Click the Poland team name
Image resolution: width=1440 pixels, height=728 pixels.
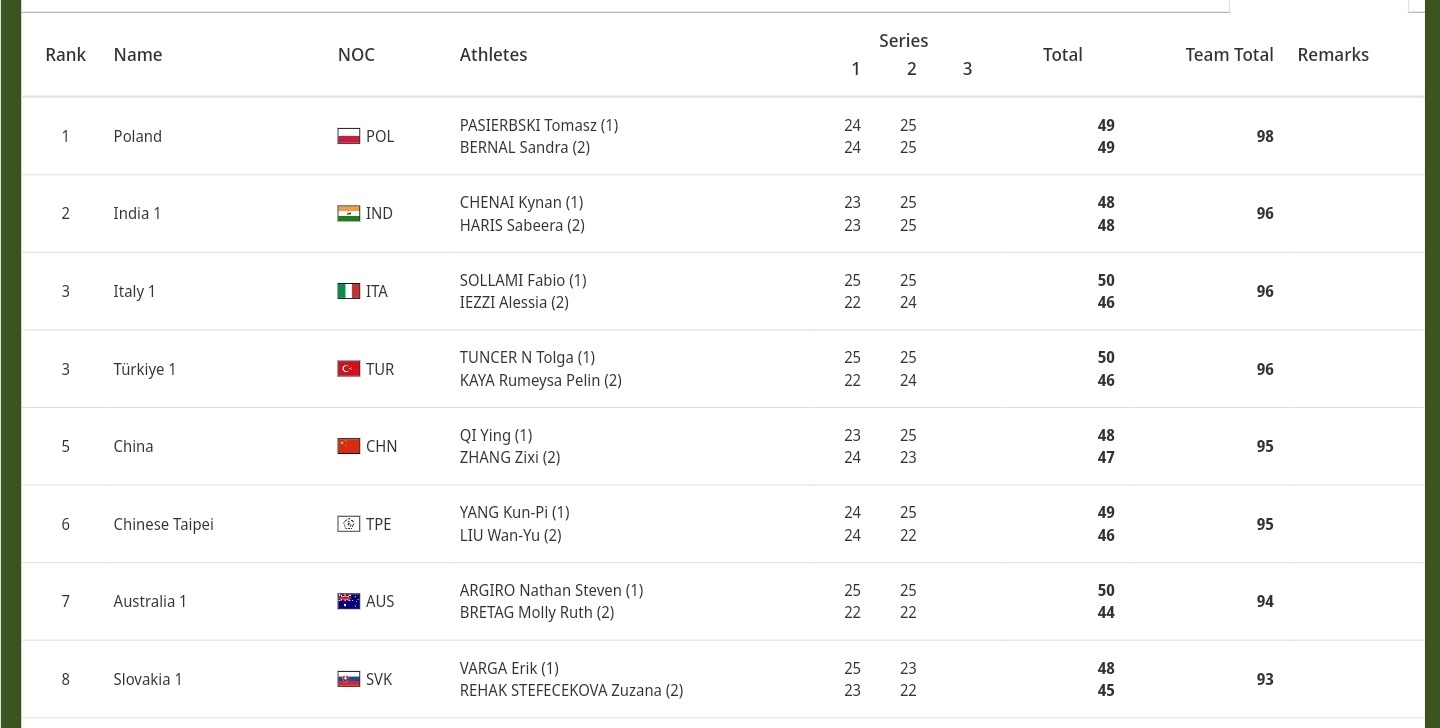pyautogui.click(x=137, y=136)
